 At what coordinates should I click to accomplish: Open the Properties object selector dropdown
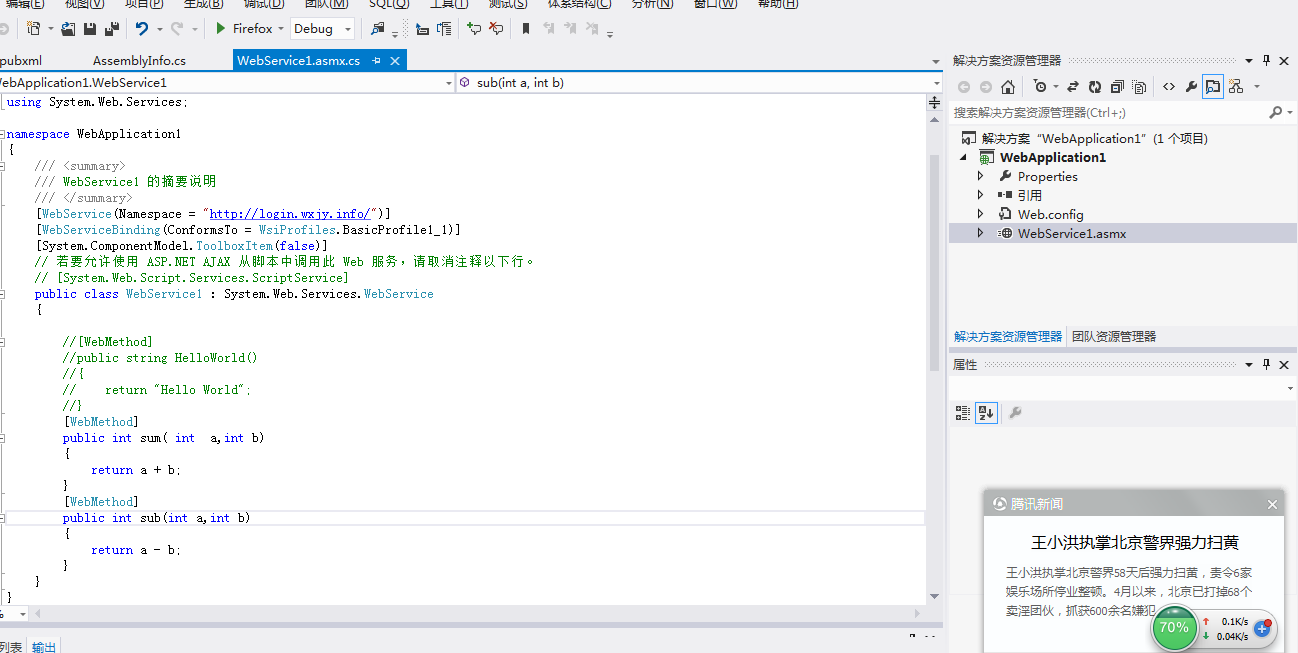1290,388
